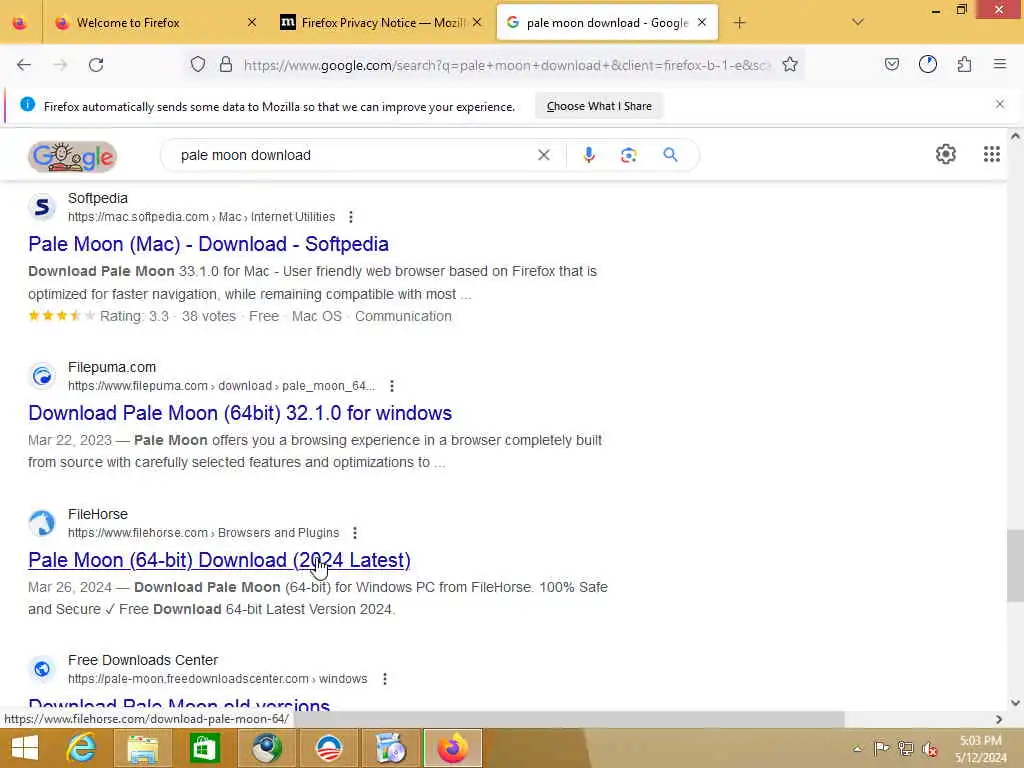Bookmark this page with the star
1024x768 pixels.
[790, 64]
